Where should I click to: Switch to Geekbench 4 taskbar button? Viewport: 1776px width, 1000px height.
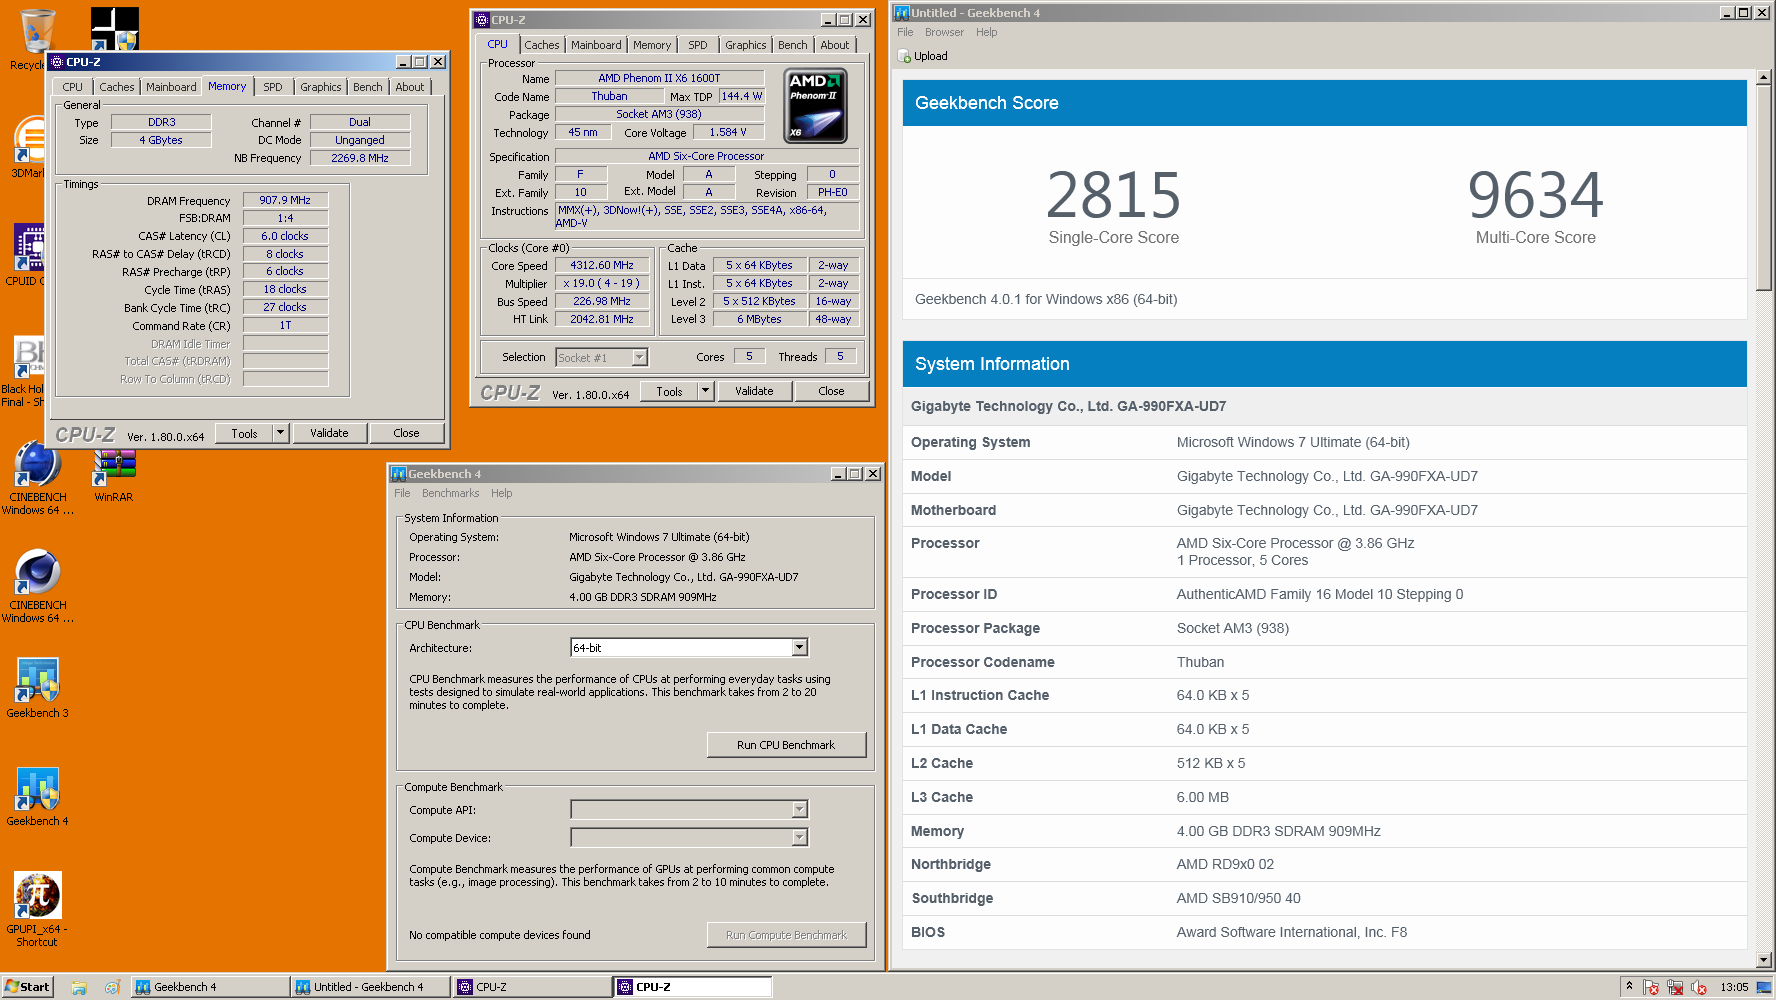[210, 987]
